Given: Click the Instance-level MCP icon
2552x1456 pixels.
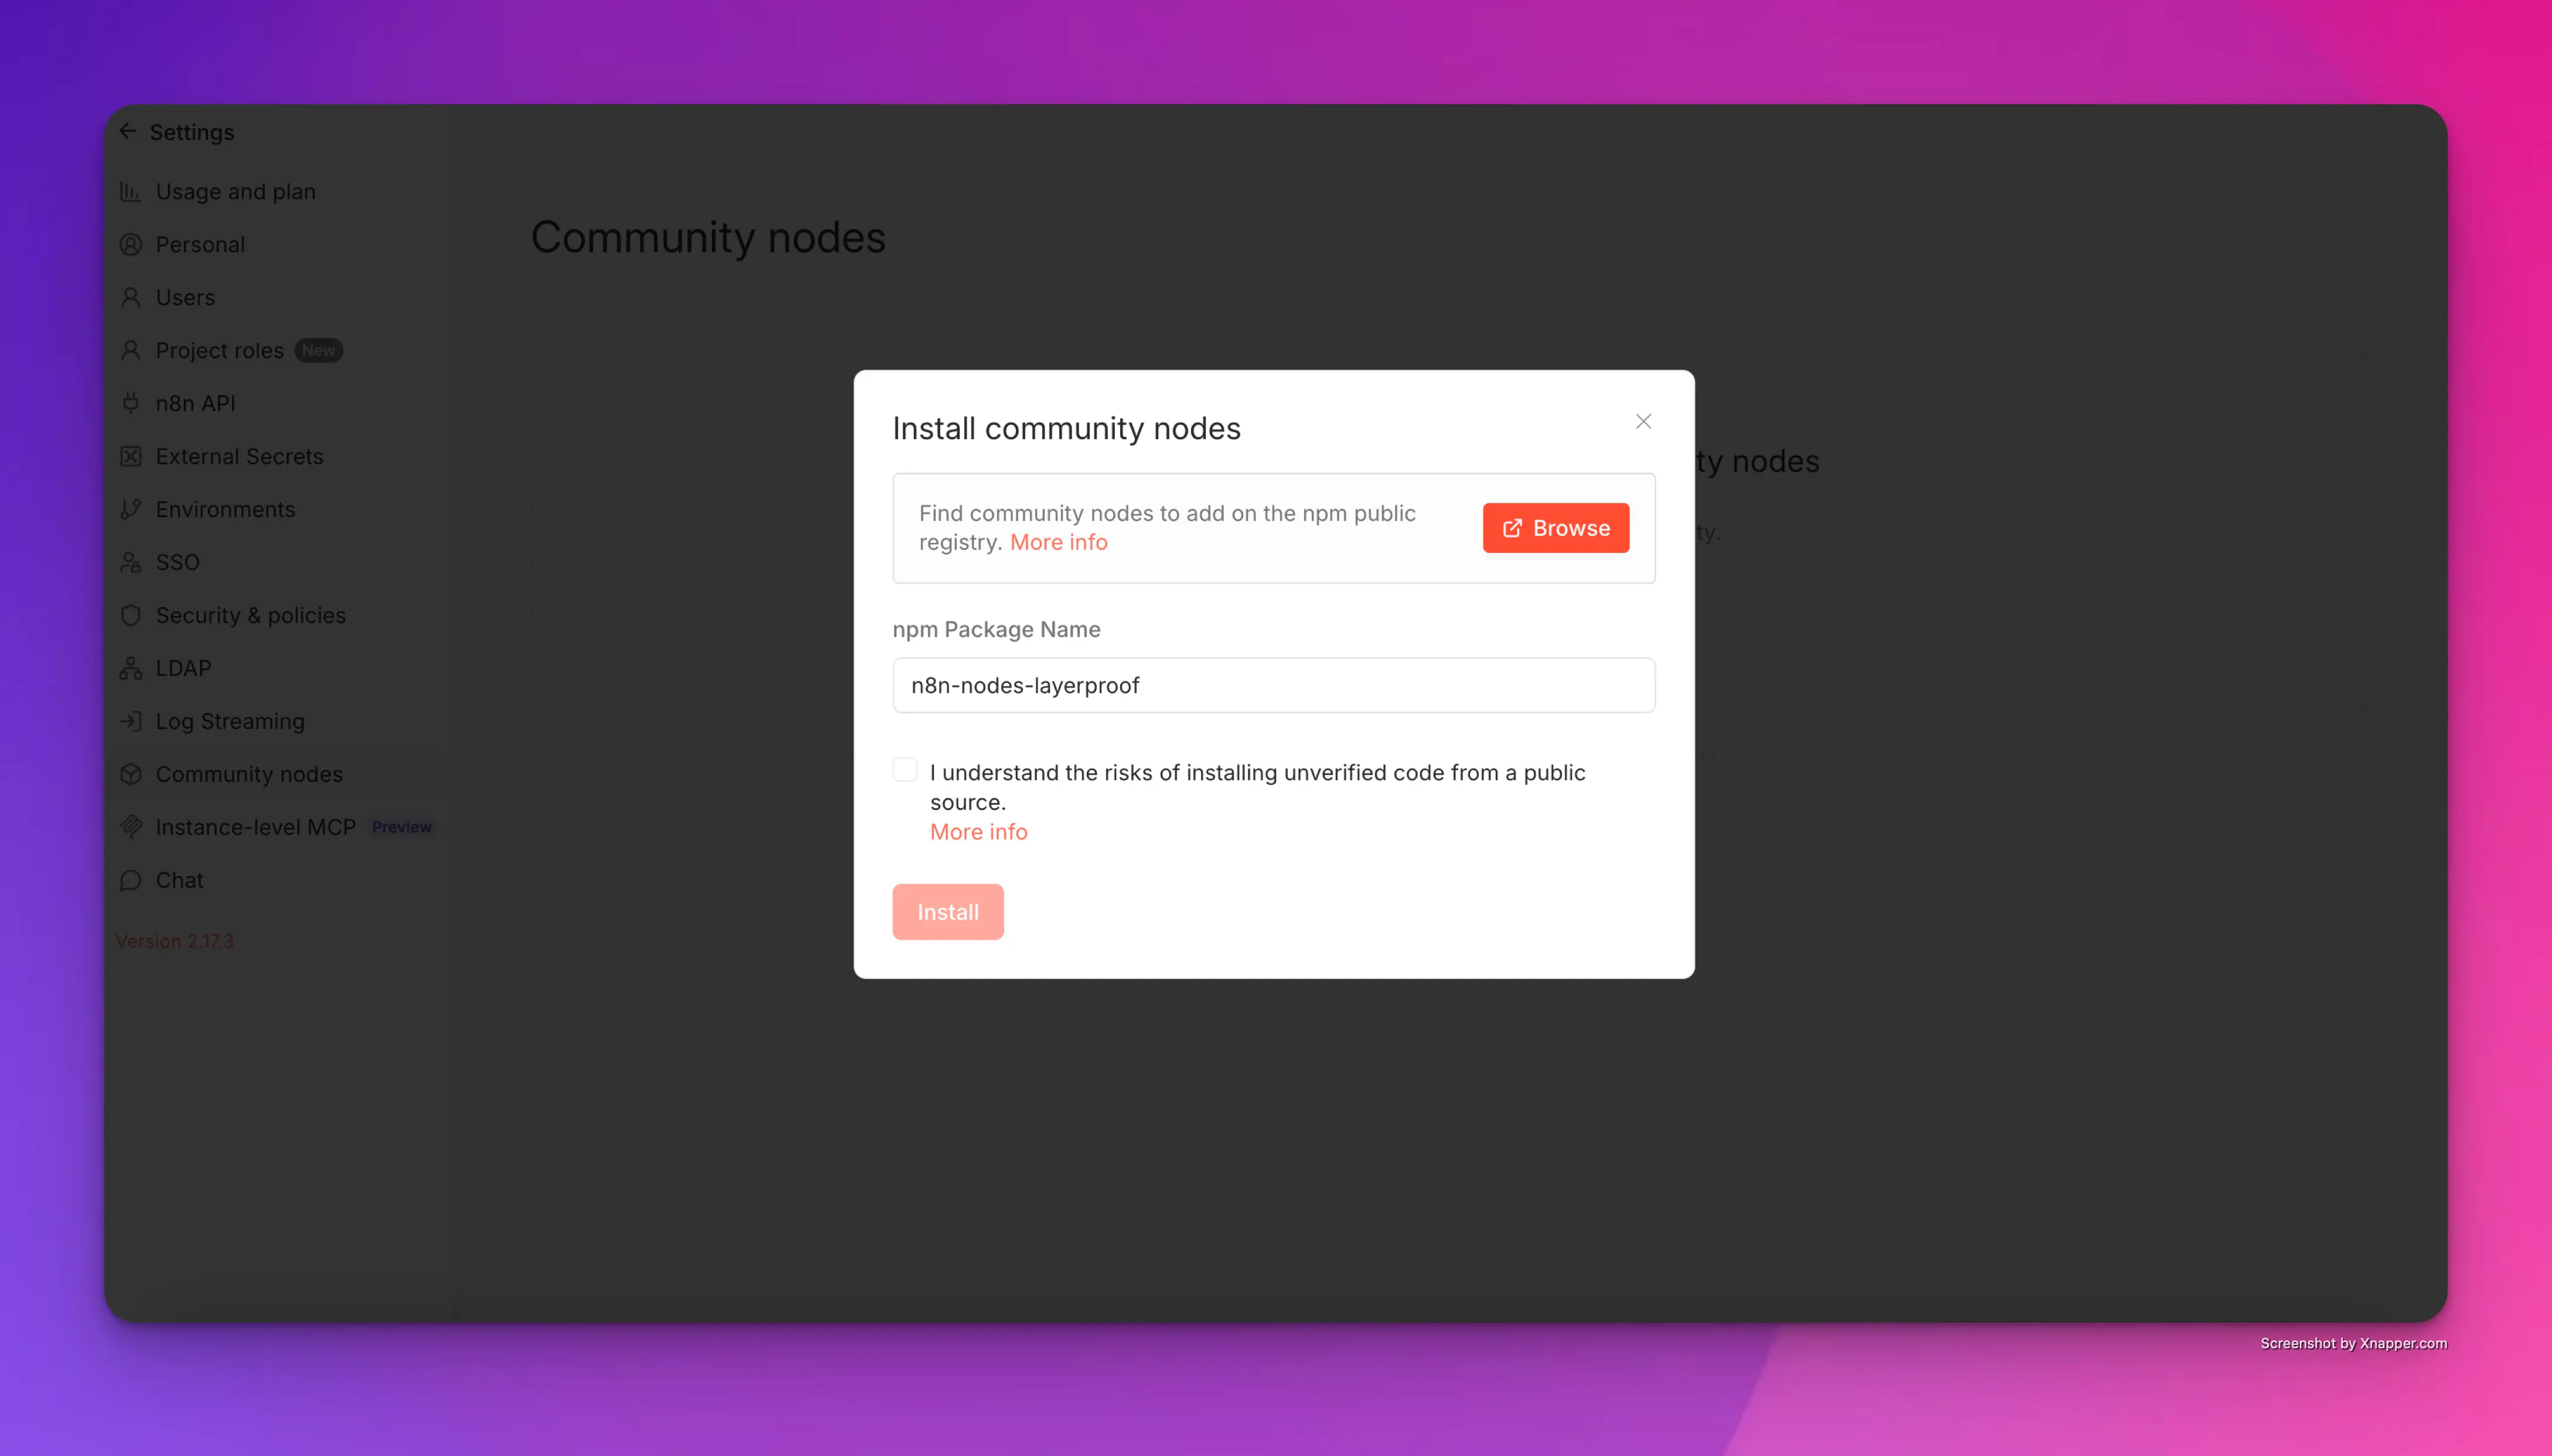Looking at the screenshot, I should (131, 827).
